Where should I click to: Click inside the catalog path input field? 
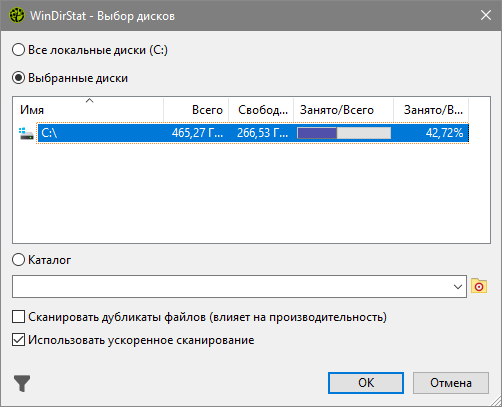pyautogui.click(x=232, y=286)
